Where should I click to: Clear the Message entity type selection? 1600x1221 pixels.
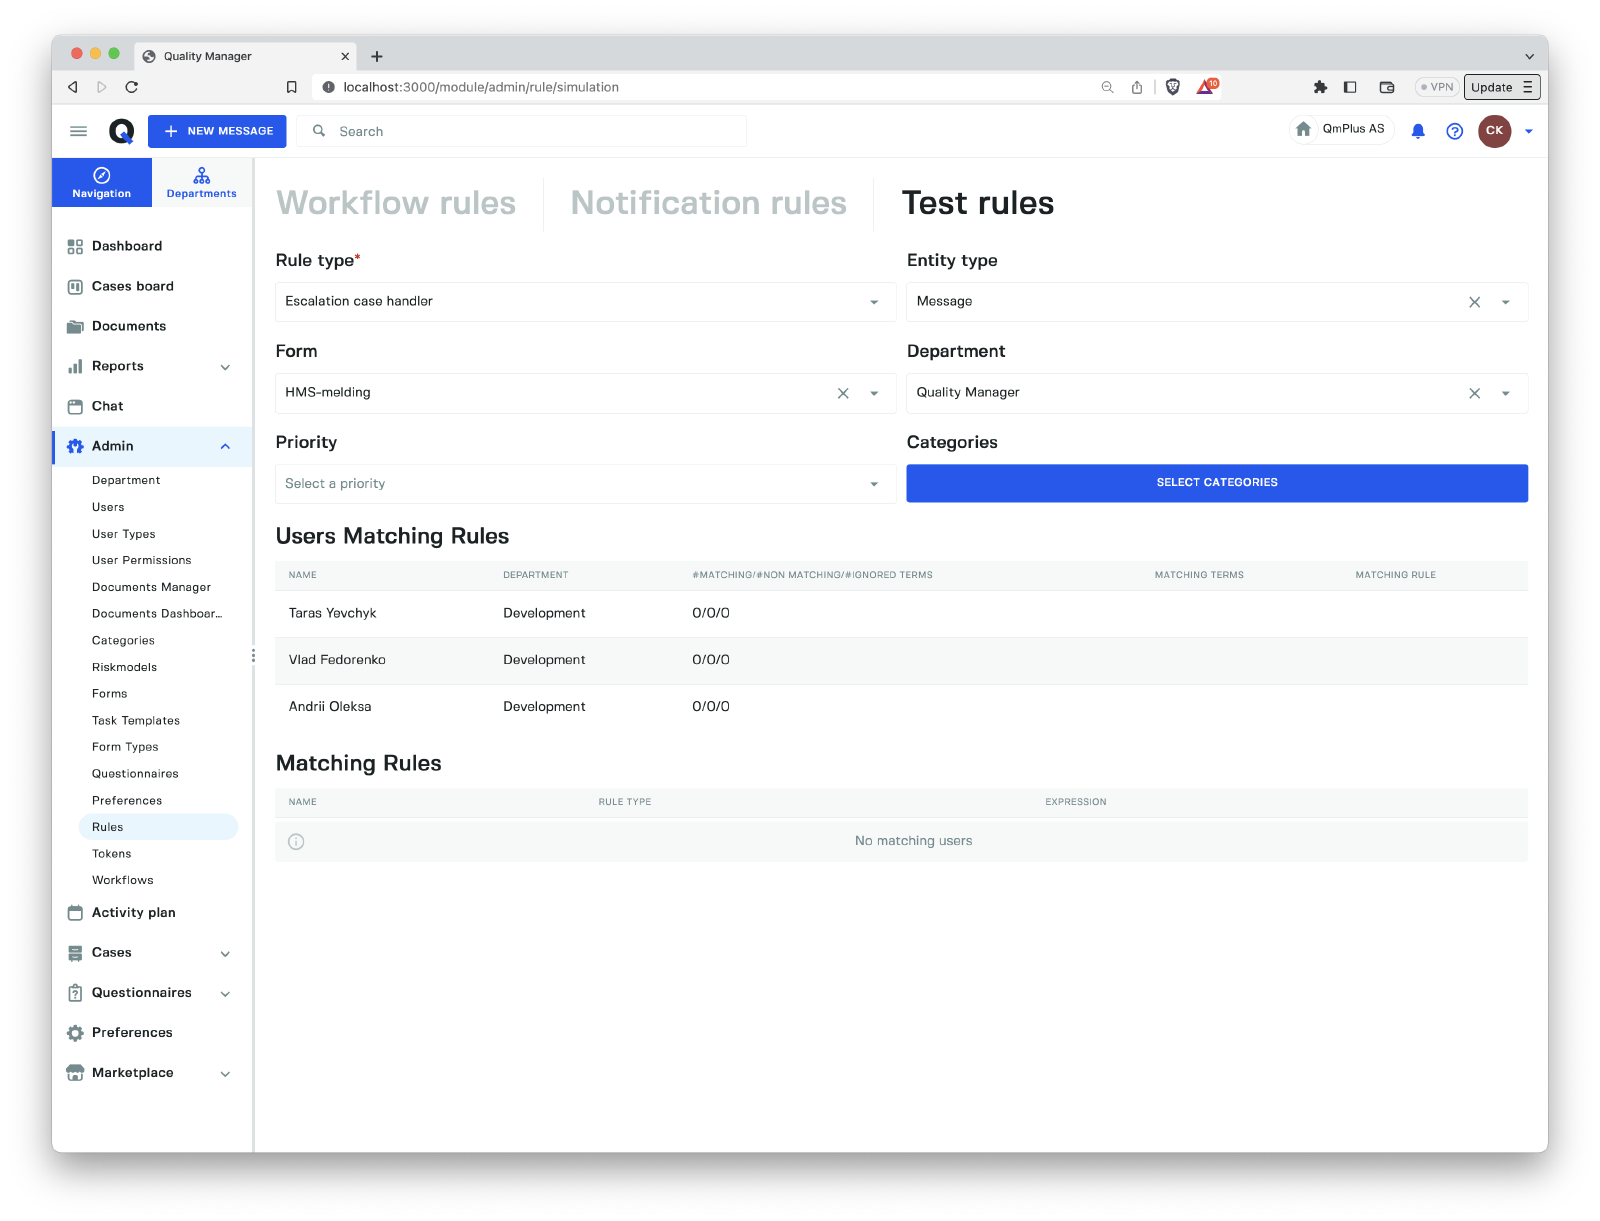(1474, 302)
